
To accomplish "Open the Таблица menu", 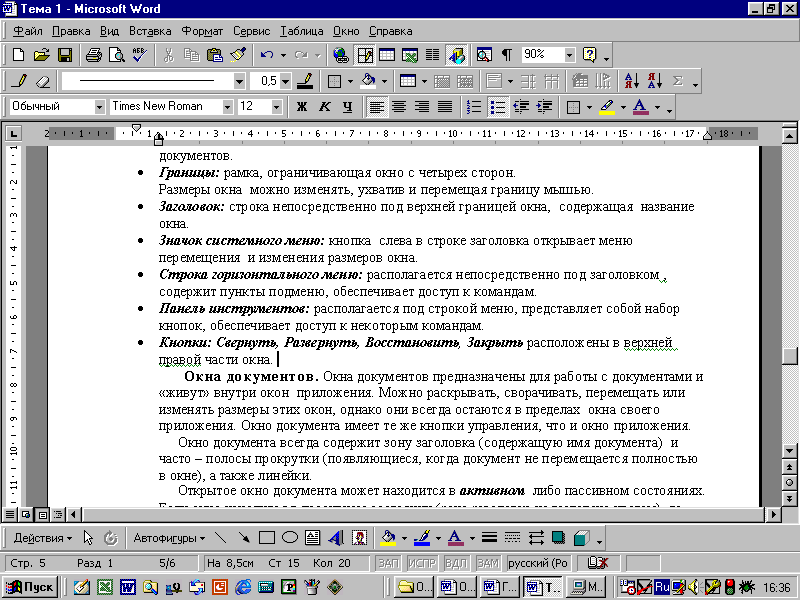I will (x=300, y=31).
